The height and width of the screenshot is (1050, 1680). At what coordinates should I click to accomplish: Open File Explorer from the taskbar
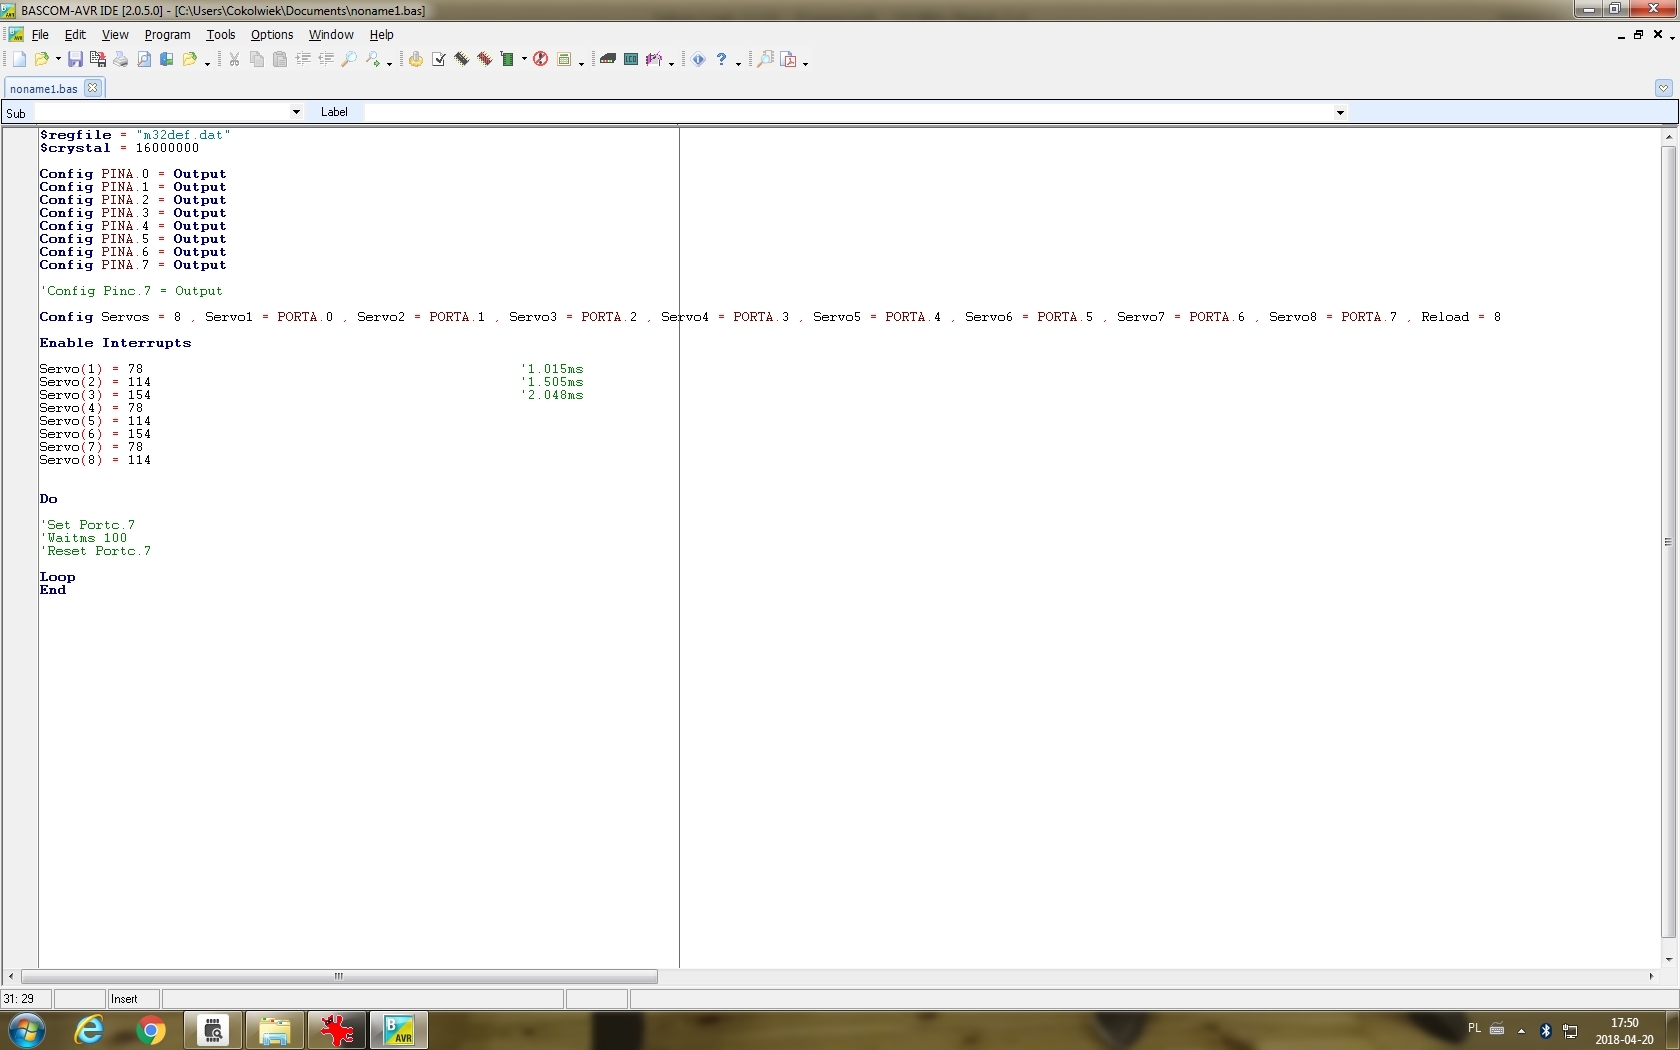coord(274,1030)
